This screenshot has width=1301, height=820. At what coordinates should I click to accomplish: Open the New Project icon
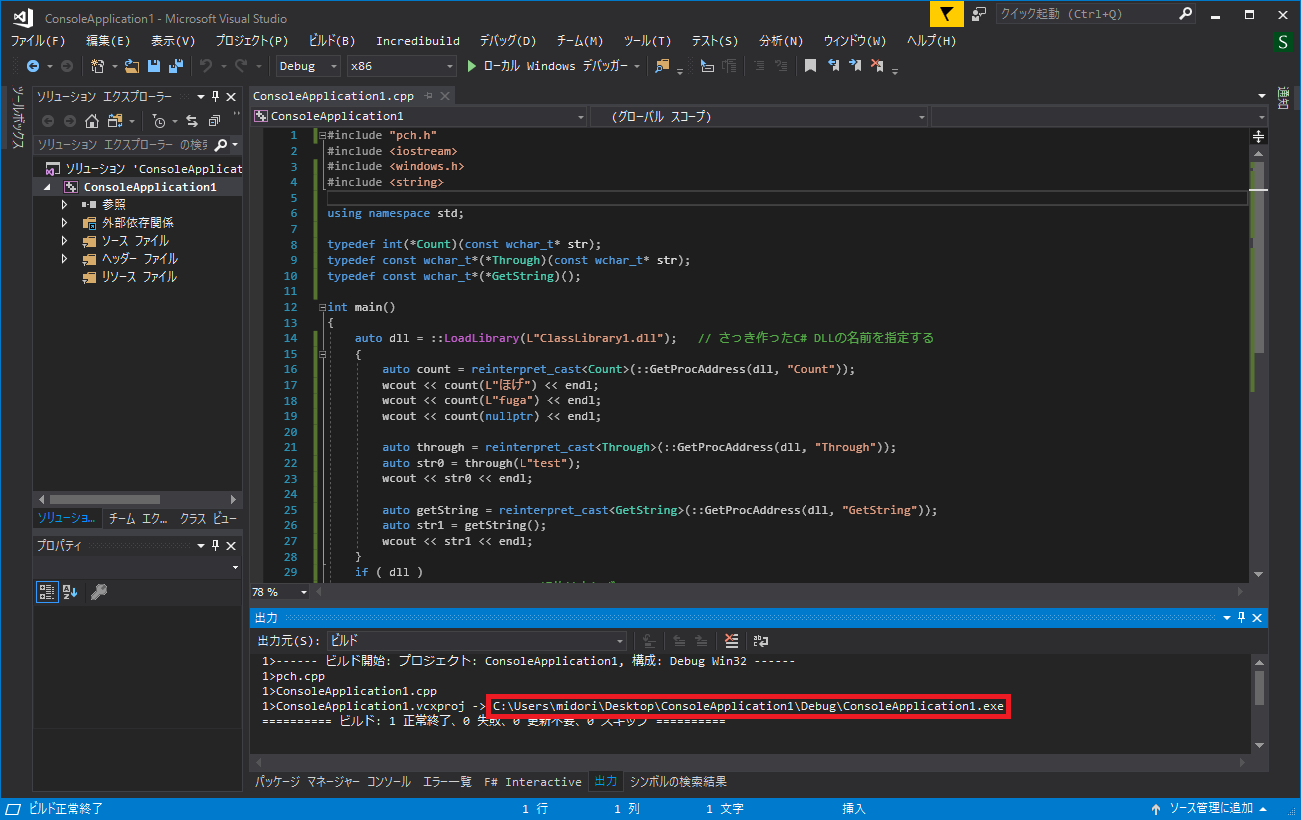(97, 66)
